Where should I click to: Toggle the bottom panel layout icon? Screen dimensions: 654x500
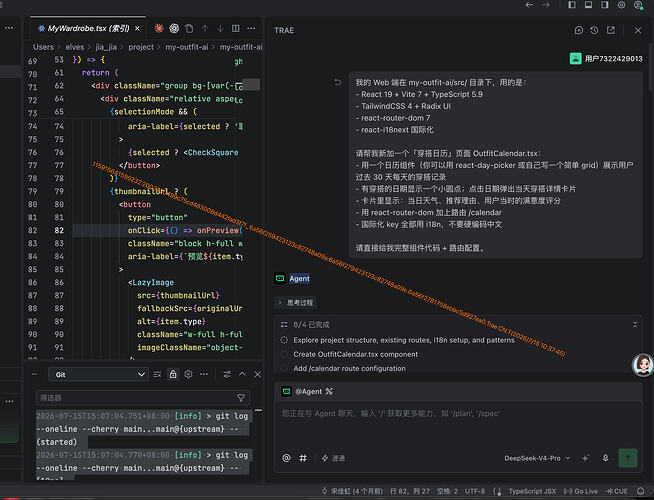[588, 5]
